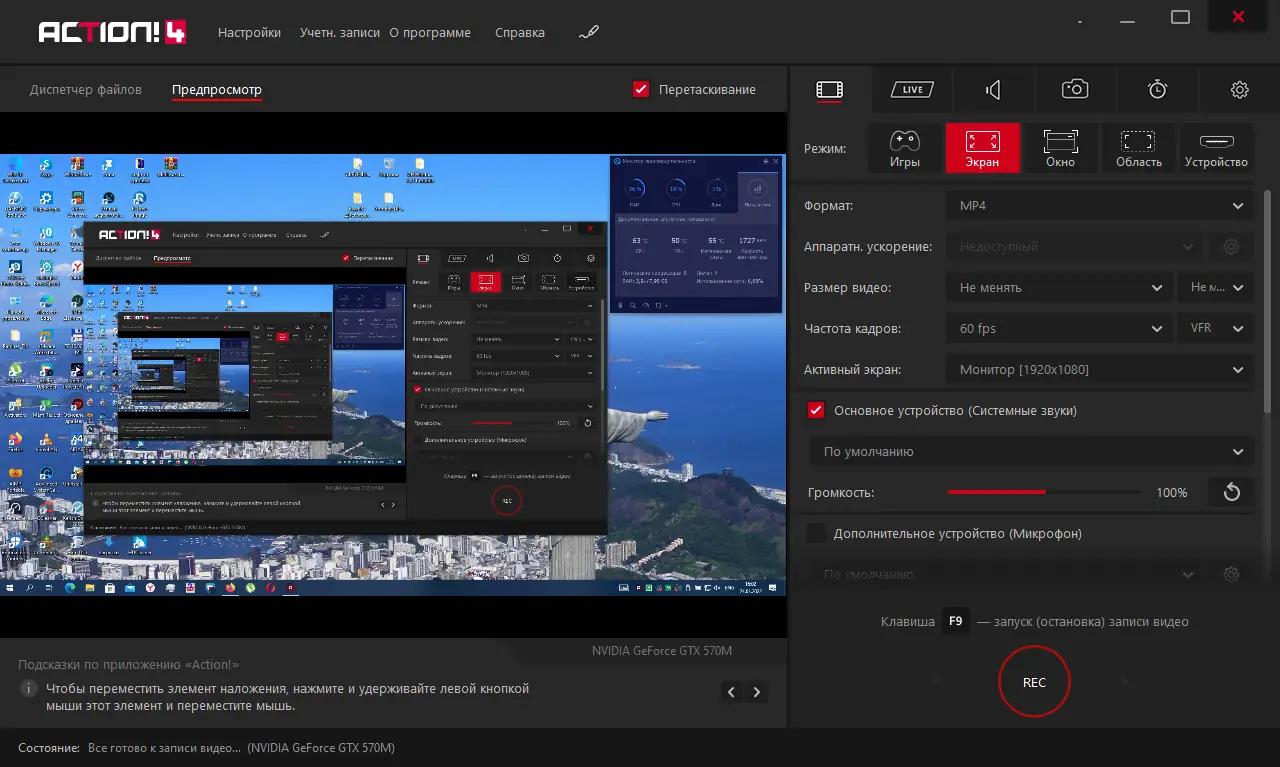This screenshot has height=767, width=1280.
Task: Uncheck Основное устройство (Системные звуки)
Action: pyautogui.click(x=816, y=410)
